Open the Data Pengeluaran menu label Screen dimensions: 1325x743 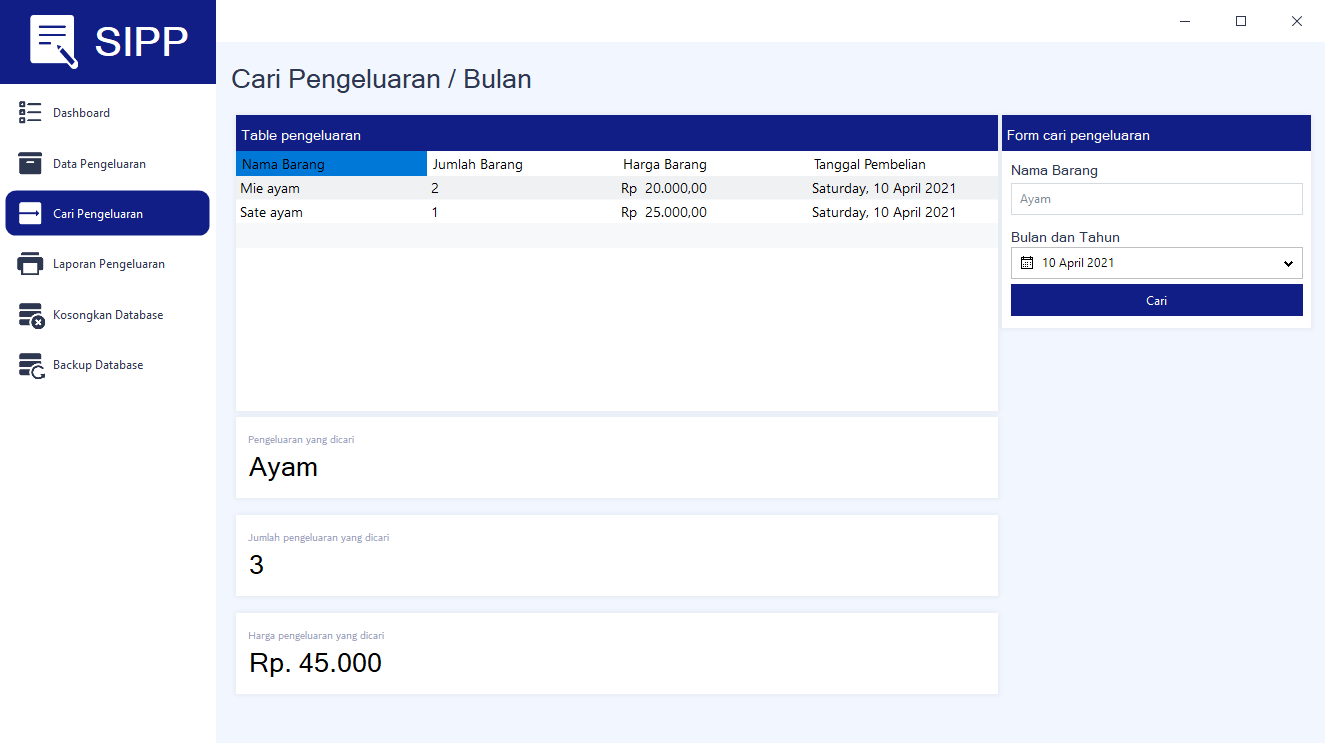99,164
